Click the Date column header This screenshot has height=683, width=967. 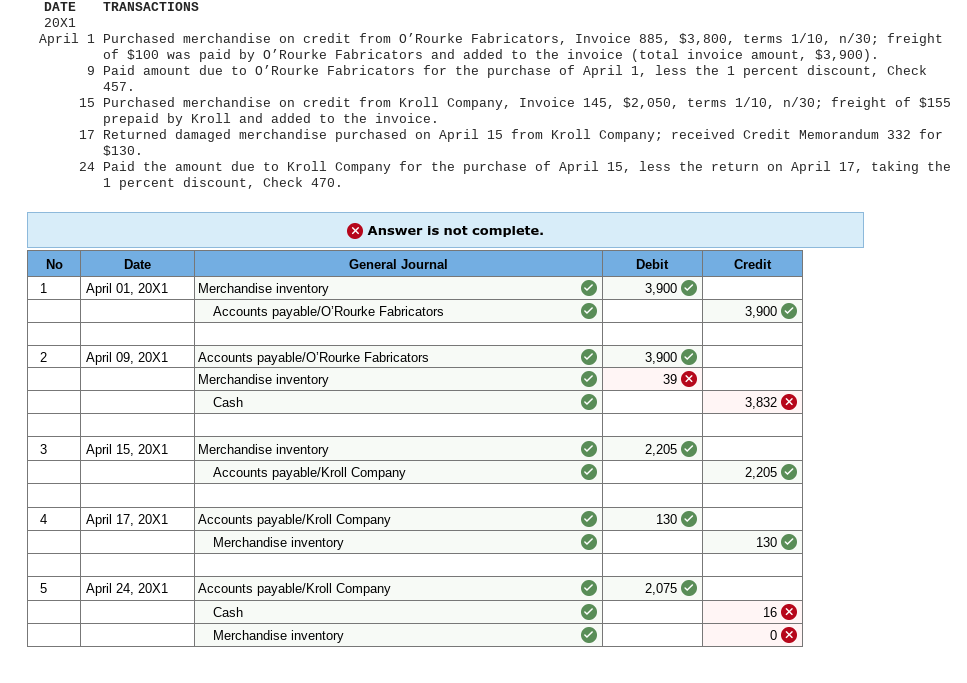pyautogui.click(x=137, y=264)
